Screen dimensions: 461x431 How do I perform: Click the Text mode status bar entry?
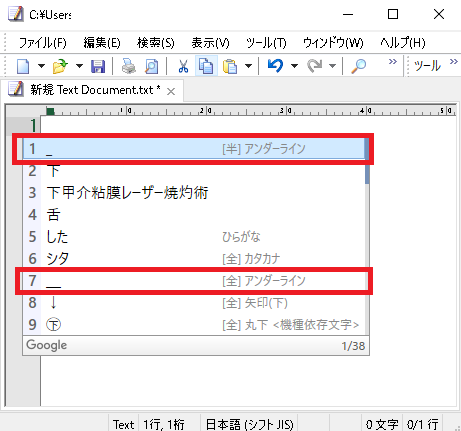tap(123, 424)
